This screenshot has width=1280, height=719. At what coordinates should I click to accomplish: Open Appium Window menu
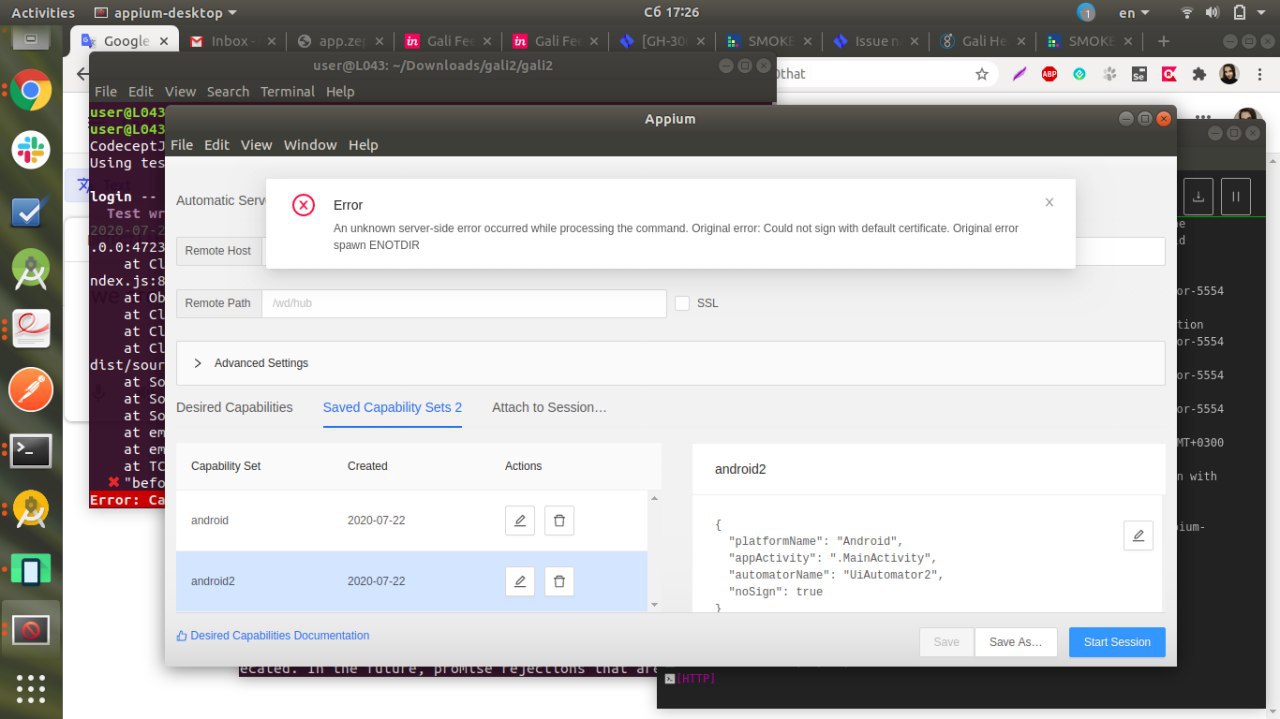(310, 145)
